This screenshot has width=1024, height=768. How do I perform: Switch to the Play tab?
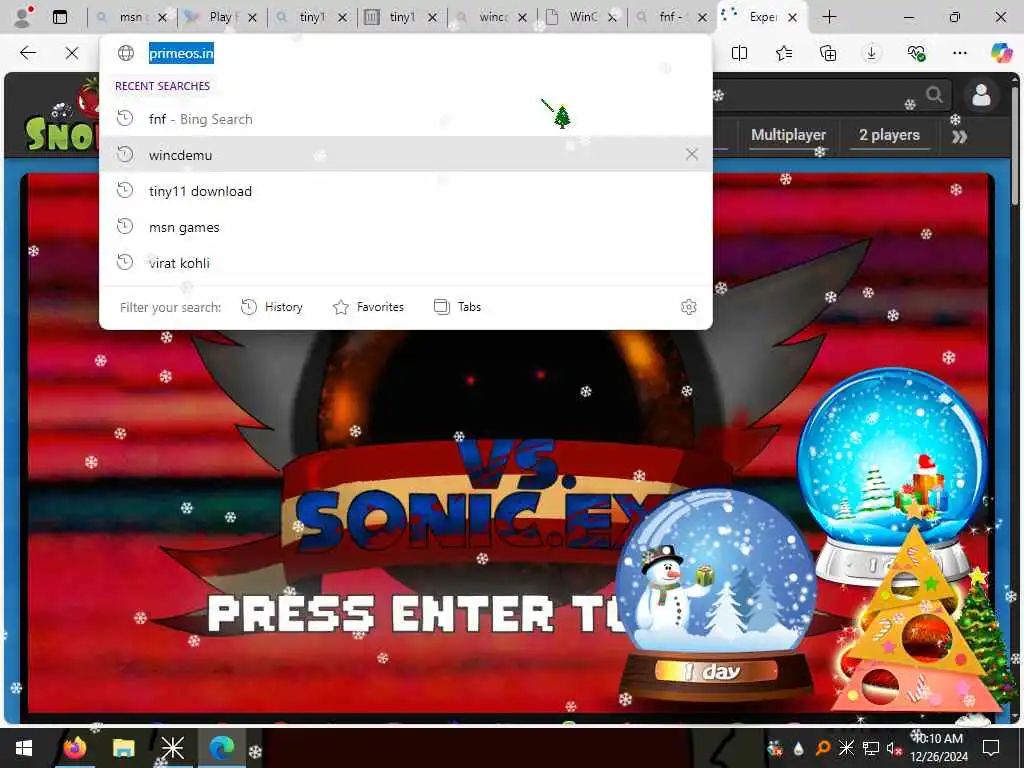click(x=219, y=17)
